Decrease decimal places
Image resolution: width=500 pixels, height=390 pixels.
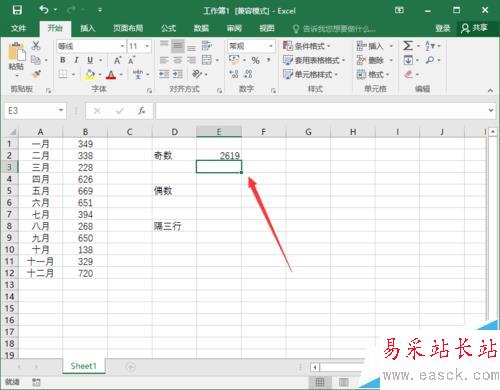248,74
